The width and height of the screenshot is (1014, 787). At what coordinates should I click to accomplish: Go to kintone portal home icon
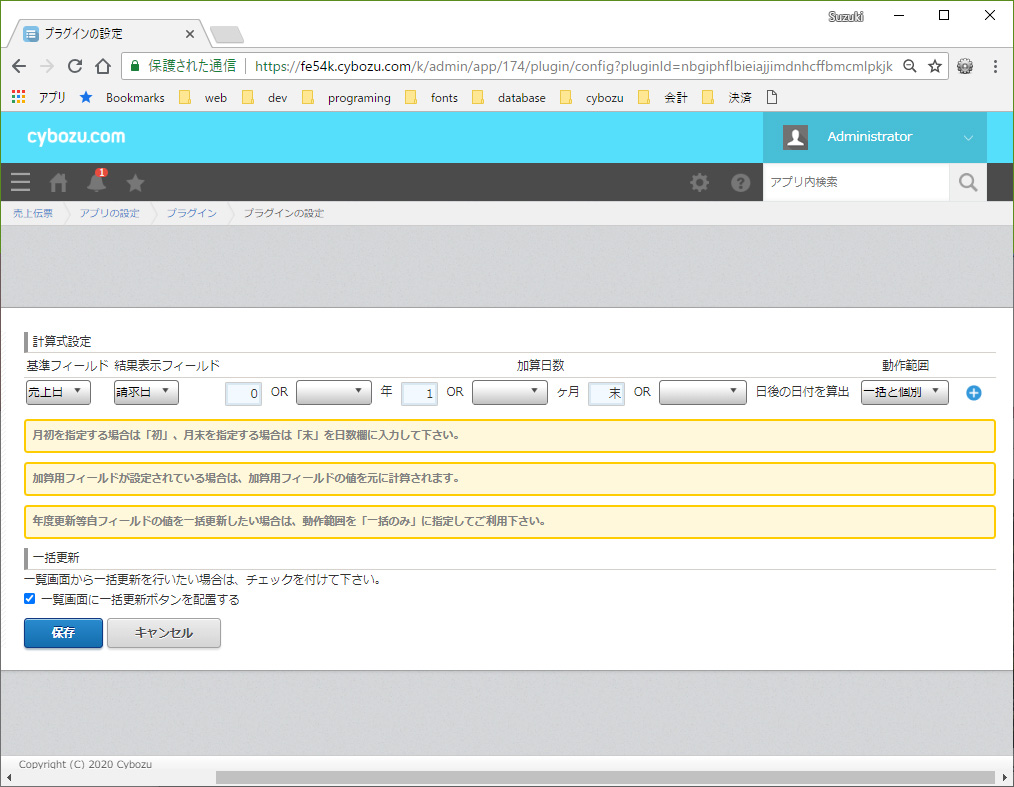coord(58,183)
